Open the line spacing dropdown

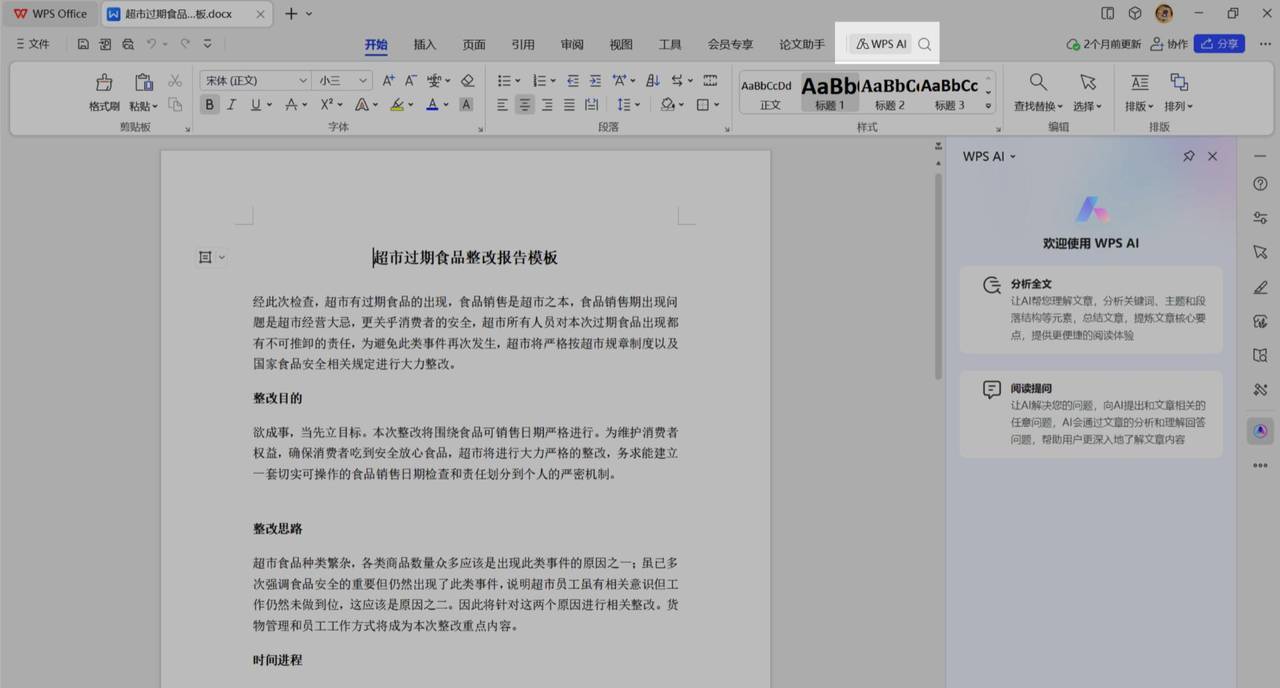628,104
